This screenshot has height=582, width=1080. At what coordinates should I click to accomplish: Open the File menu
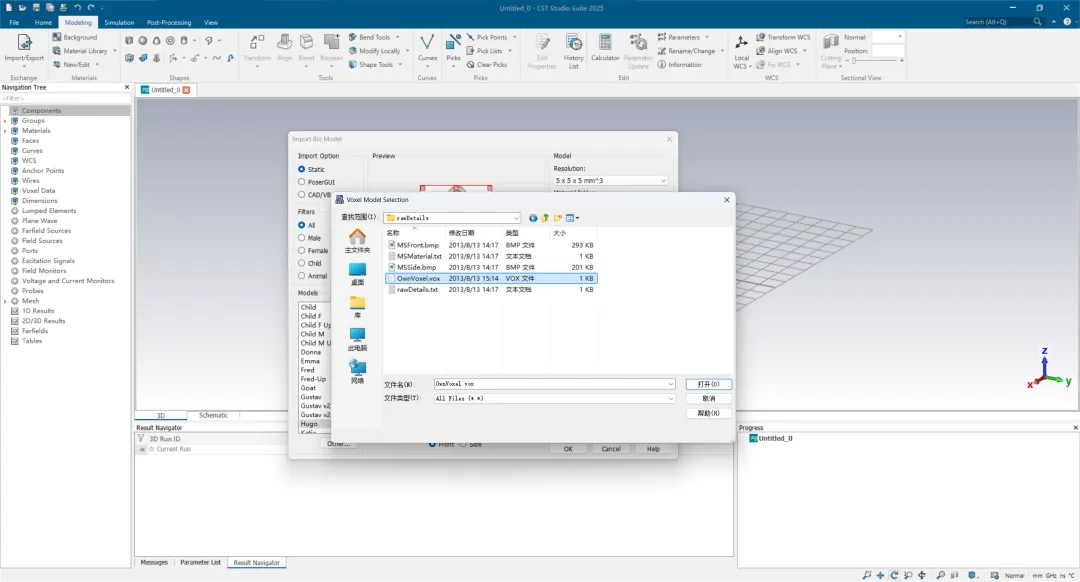tap(14, 23)
